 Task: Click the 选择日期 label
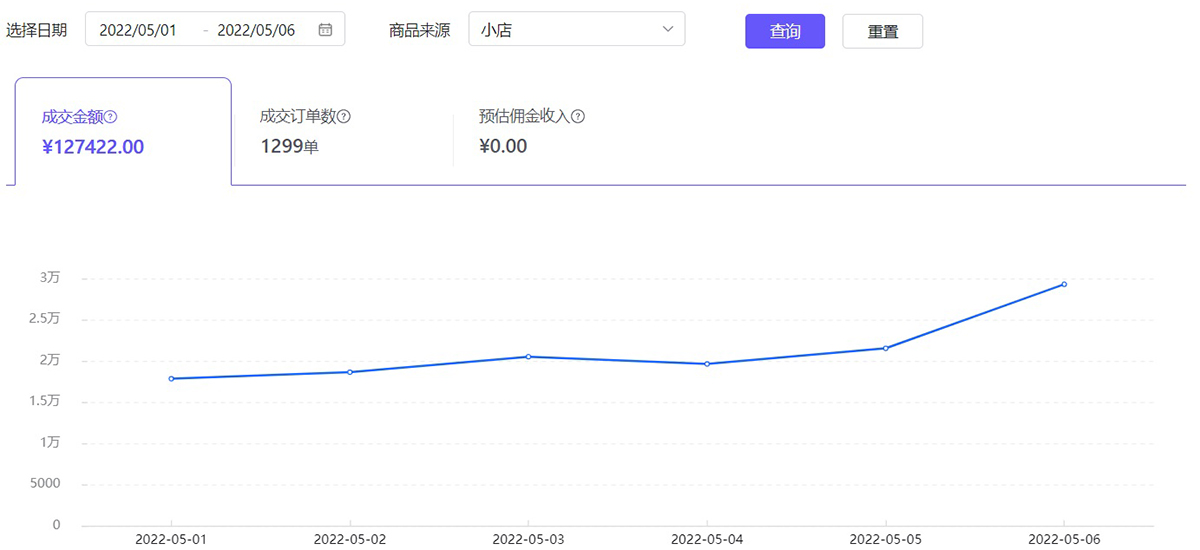click(36, 30)
